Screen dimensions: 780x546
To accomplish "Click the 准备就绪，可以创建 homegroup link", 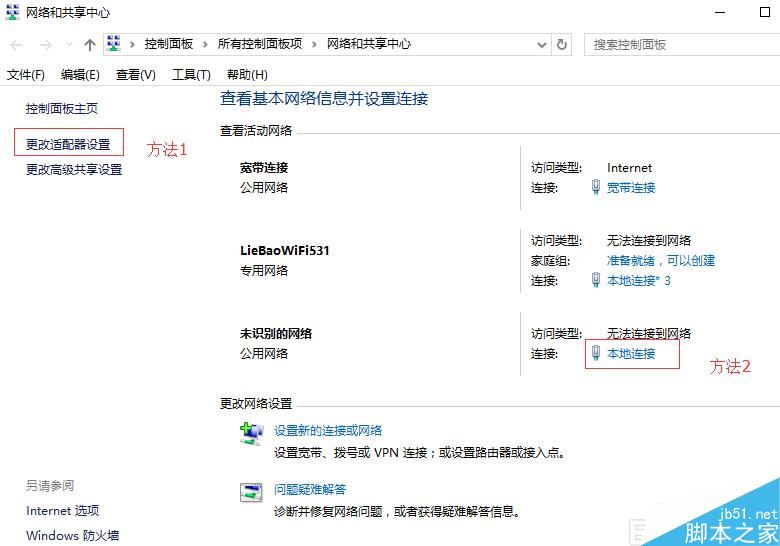I will click(661, 260).
